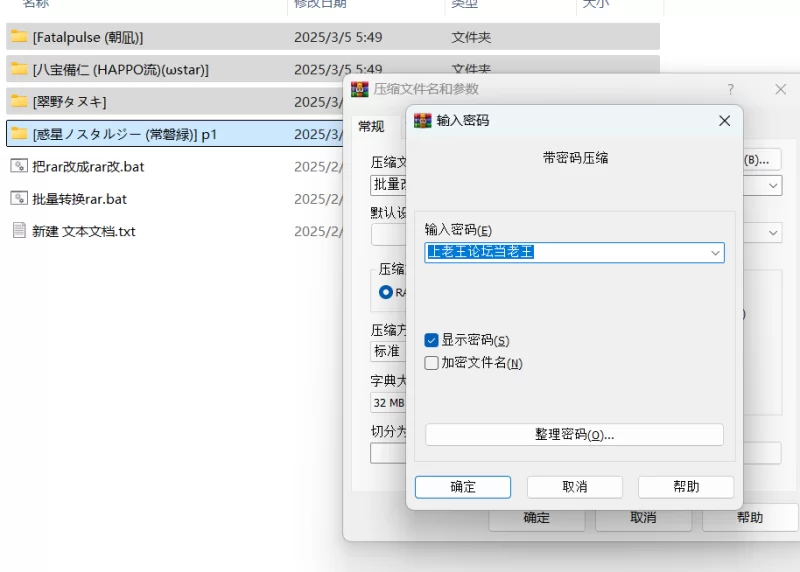The height and width of the screenshot is (572, 800).
Task: Select the RAR format radio button
Action: [x=386, y=292]
